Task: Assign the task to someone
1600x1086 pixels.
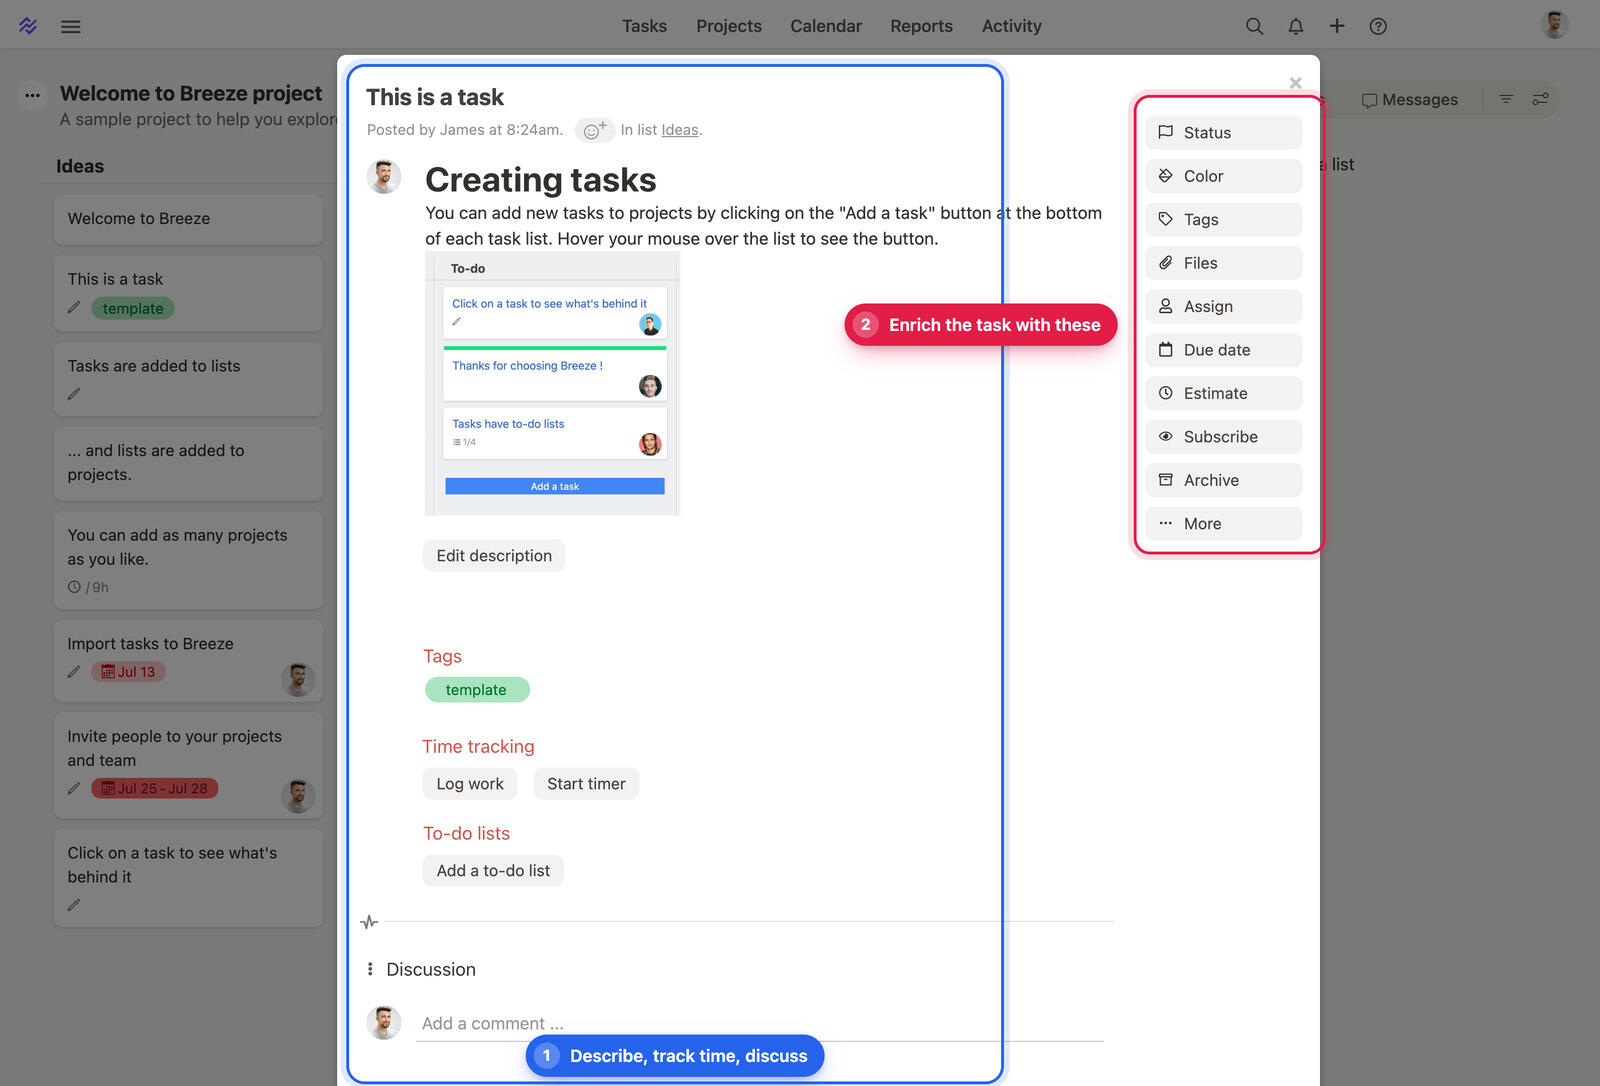Action: [1224, 307]
